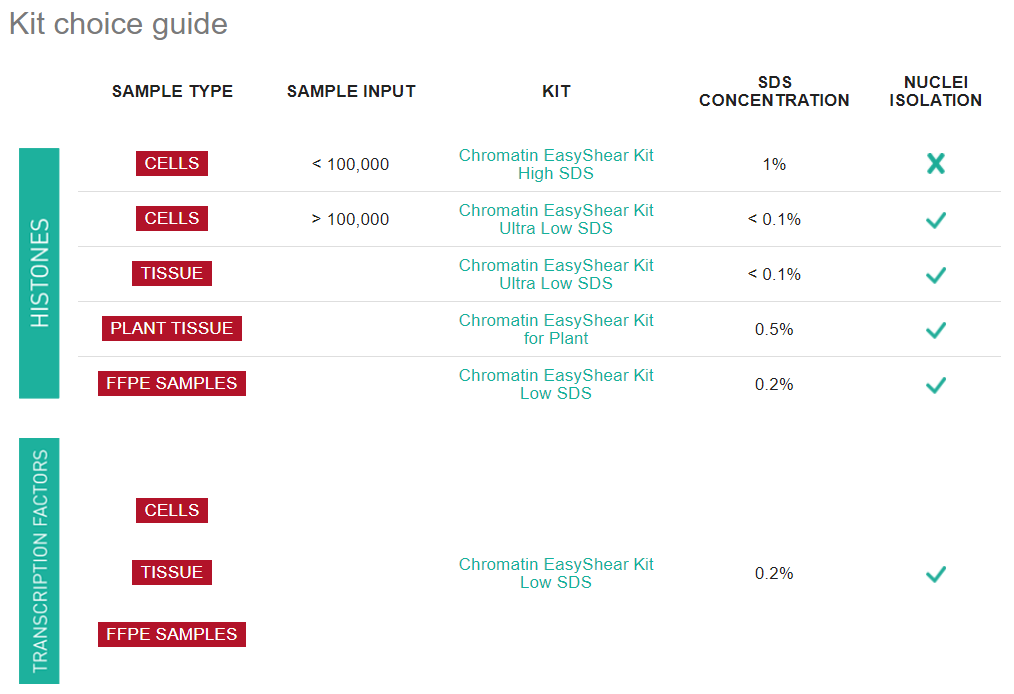The height and width of the screenshot is (694, 1014).
Task: Click the SDS Concentration column header
Action: click(x=774, y=91)
